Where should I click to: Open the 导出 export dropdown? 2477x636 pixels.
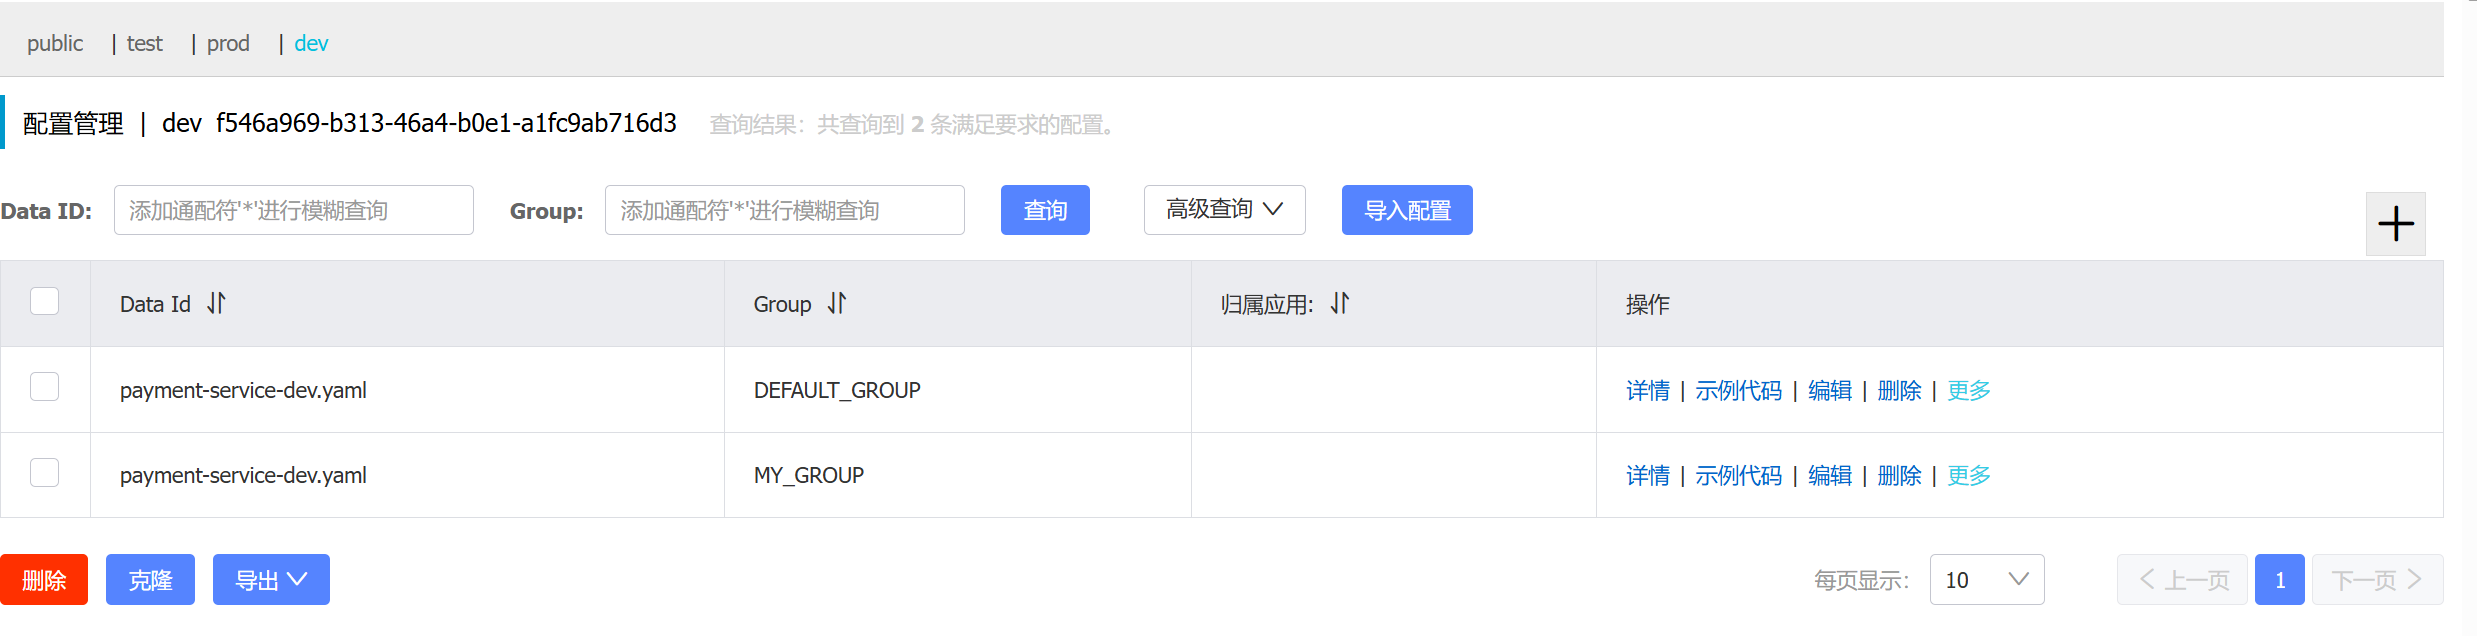(271, 580)
